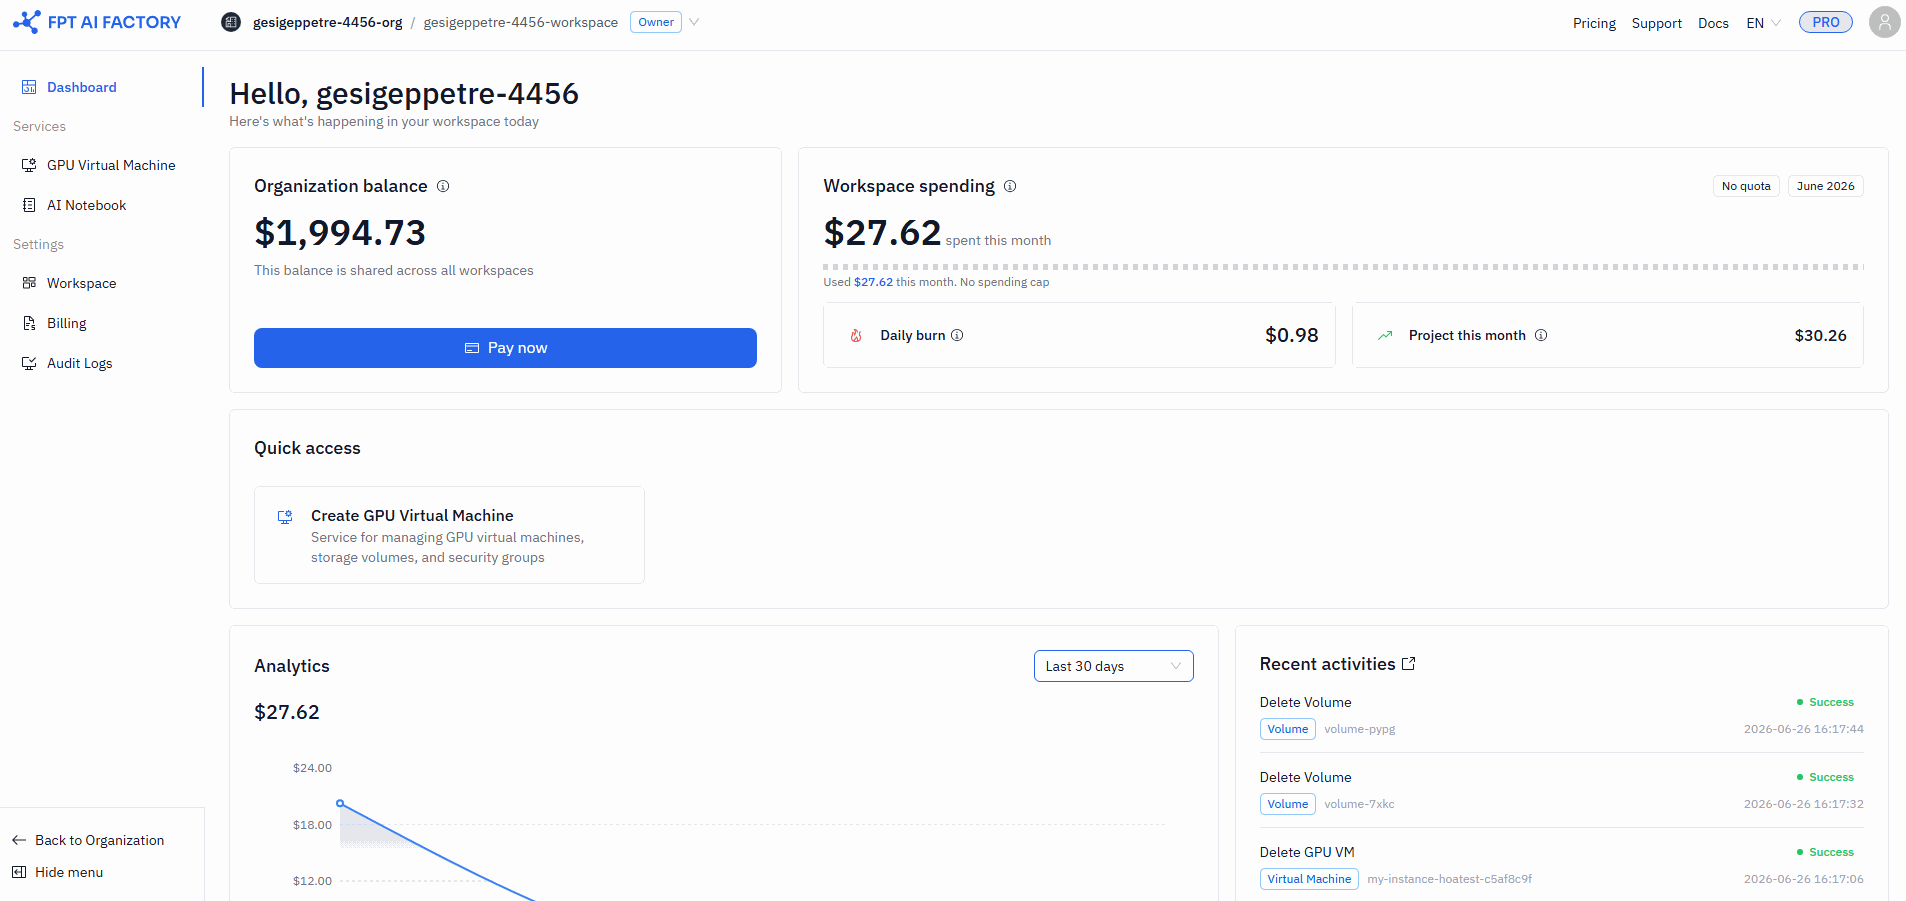Click info icon beside Workspace spending

[x=1010, y=186]
